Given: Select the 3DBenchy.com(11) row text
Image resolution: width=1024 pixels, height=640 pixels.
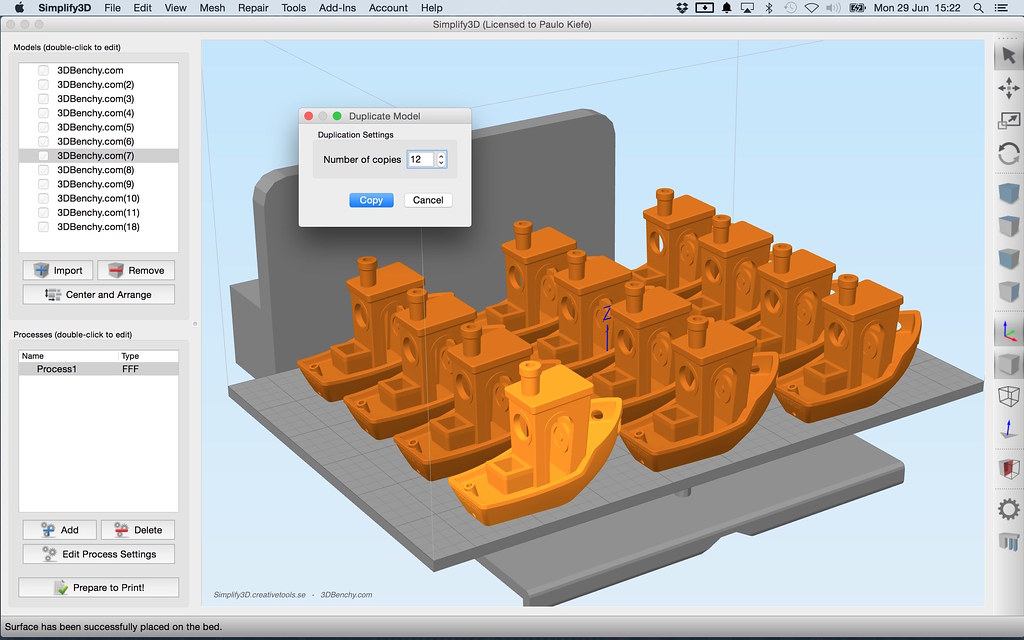Looking at the screenshot, I should 98,212.
